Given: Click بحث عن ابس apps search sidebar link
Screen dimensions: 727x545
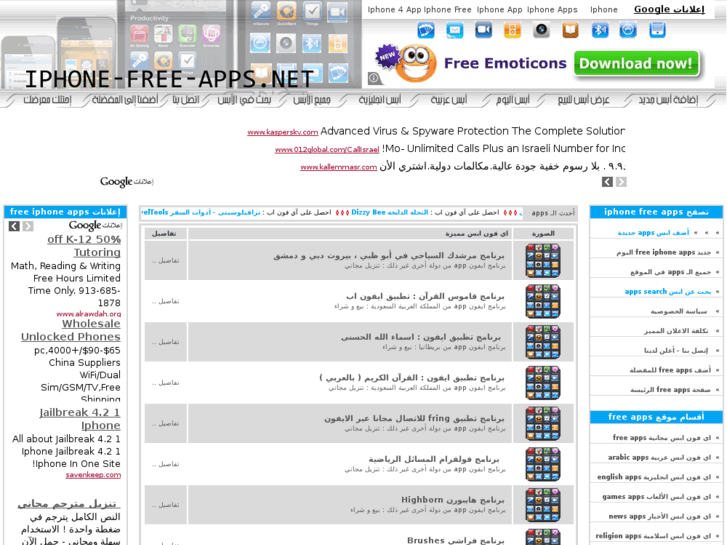Looking at the screenshot, I should [667, 292].
